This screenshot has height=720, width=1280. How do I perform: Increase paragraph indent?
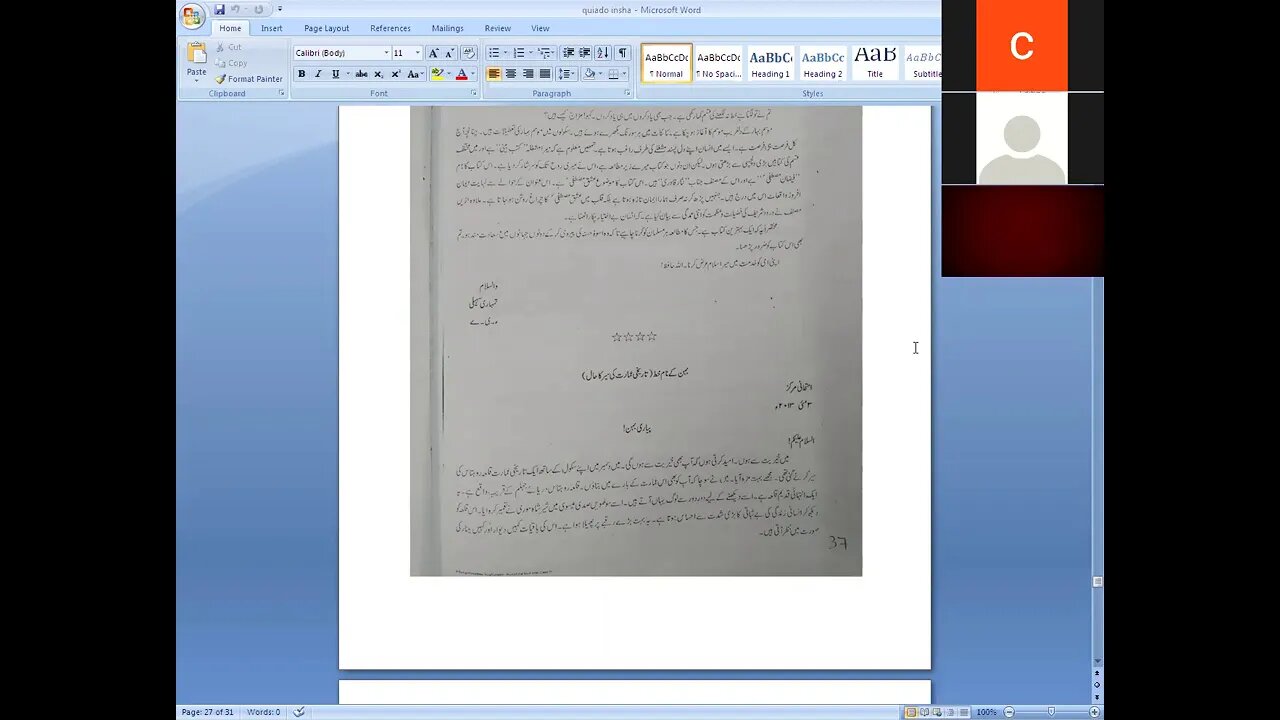tap(585, 53)
